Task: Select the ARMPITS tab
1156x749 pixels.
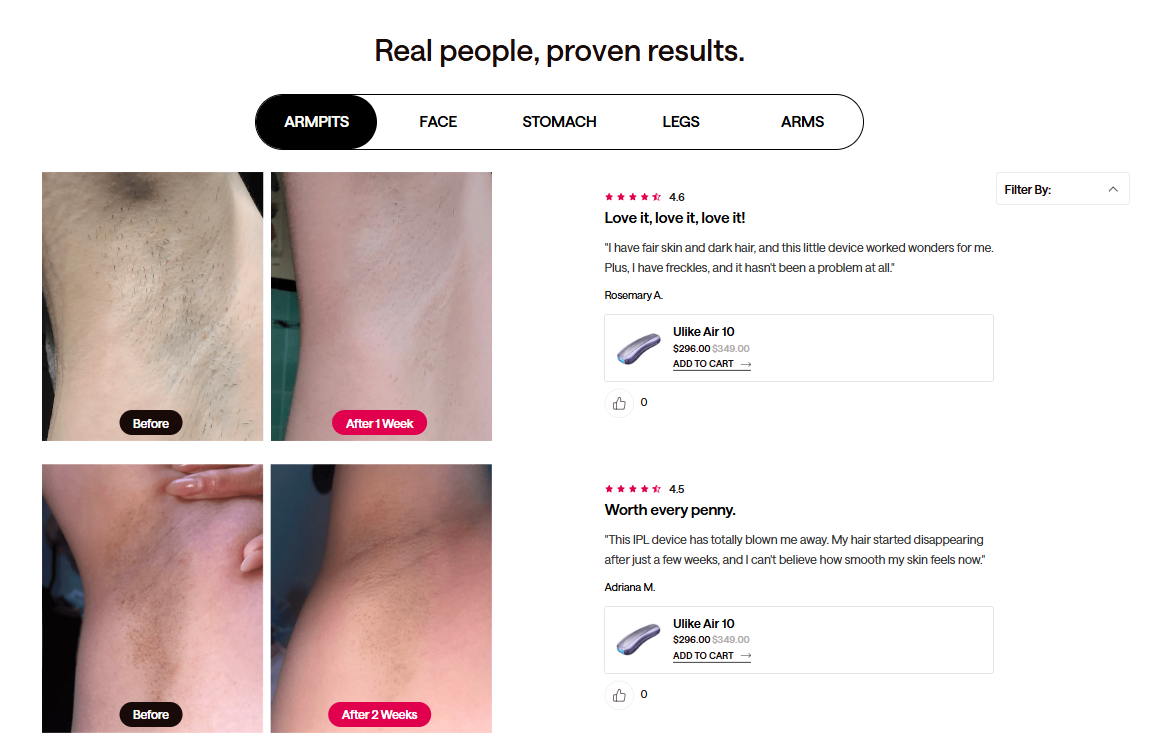Action: pos(316,122)
